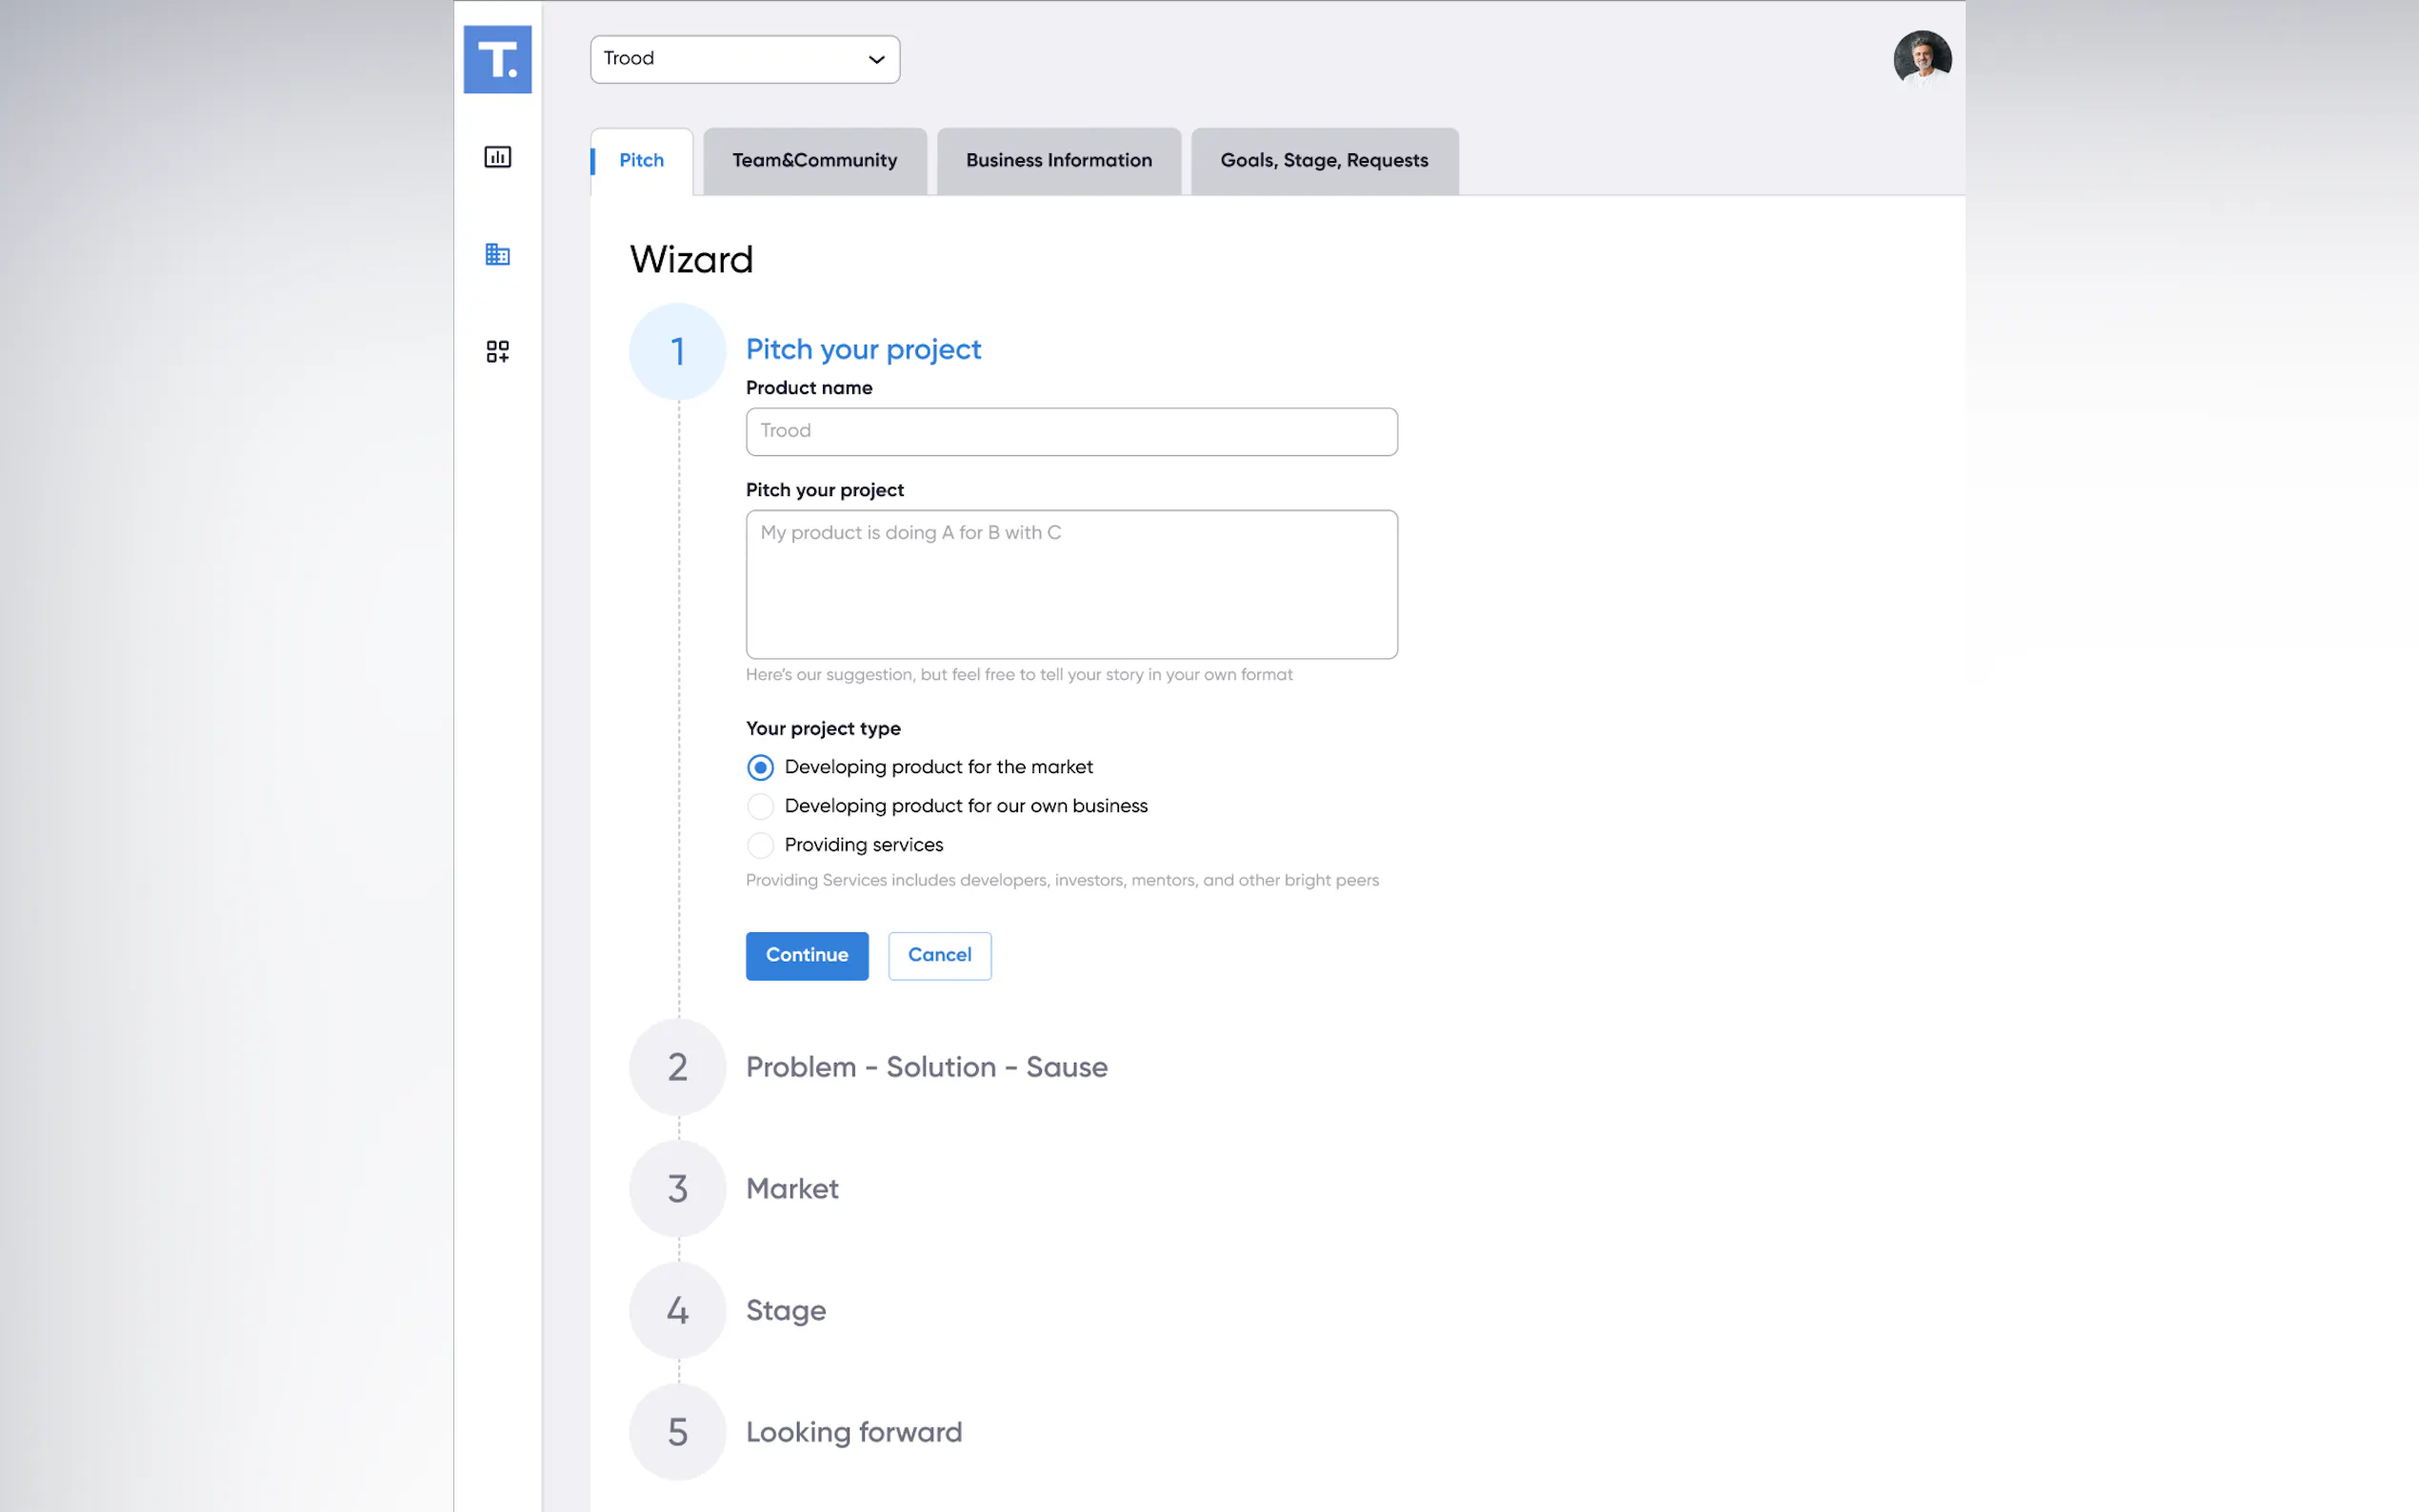The width and height of the screenshot is (2419, 1512).
Task: Open the Trood project dropdown
Action: coord(744,59)
